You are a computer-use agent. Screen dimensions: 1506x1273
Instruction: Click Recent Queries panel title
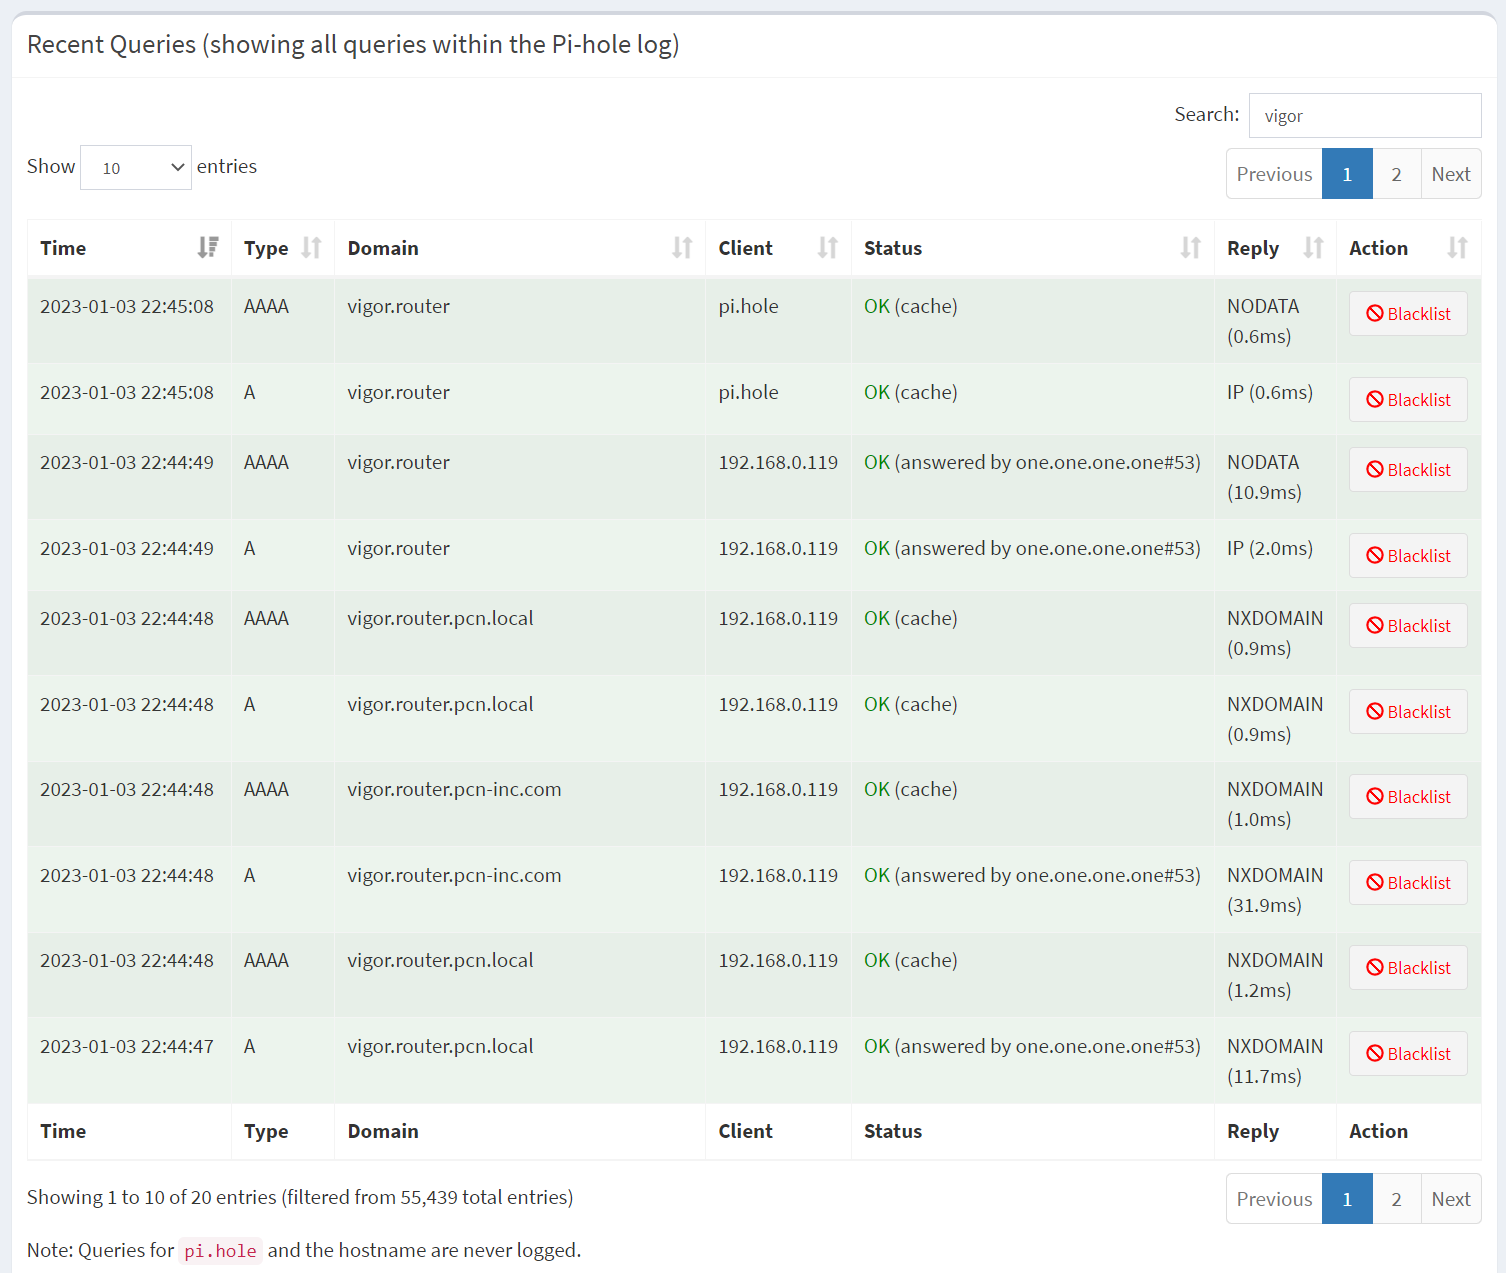pos(353,44)
